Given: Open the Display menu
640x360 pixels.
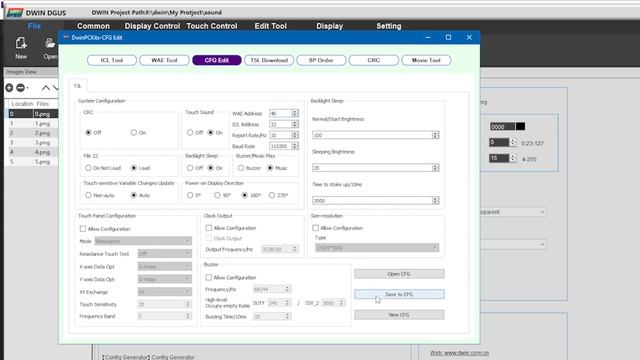Looking at the screenshot, I should tap(329, 26).
